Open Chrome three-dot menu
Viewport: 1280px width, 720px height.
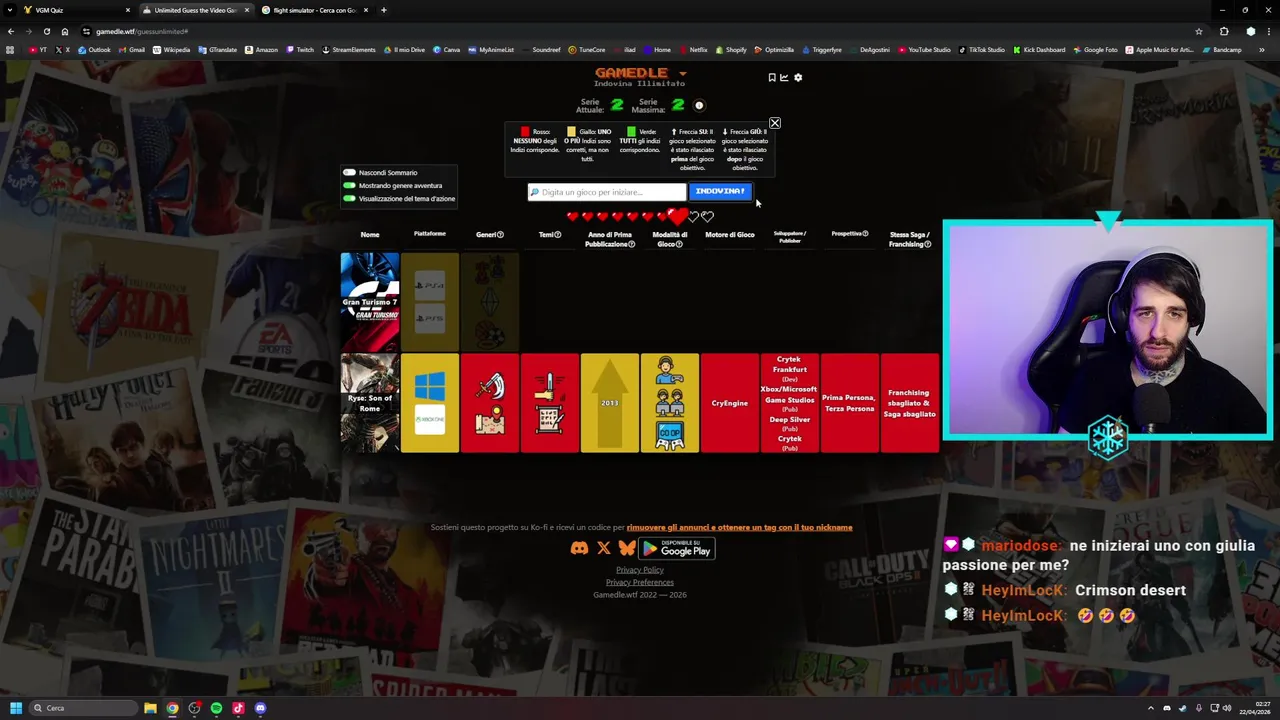point(1269,31)
